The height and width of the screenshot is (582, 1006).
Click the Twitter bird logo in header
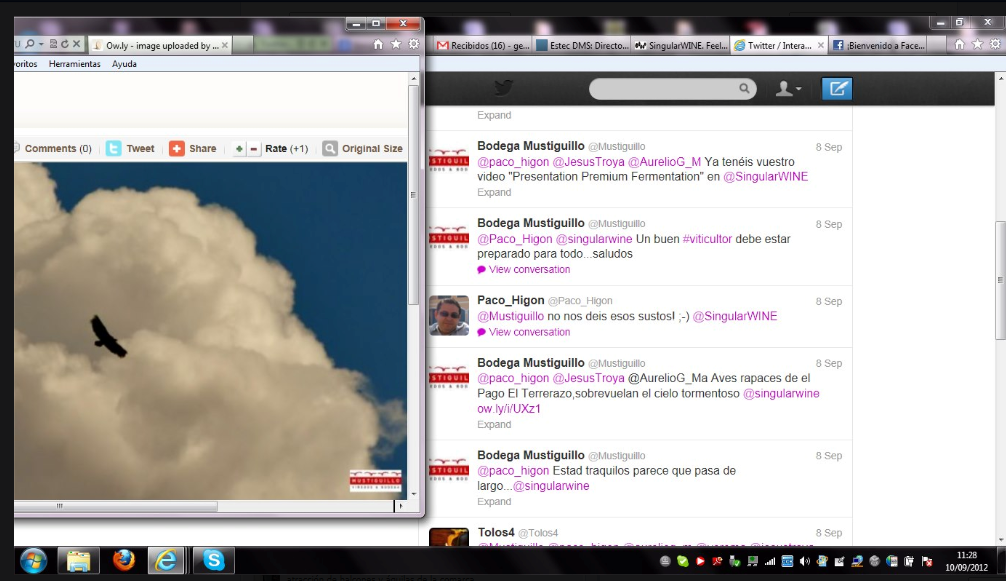pos(503,89)
